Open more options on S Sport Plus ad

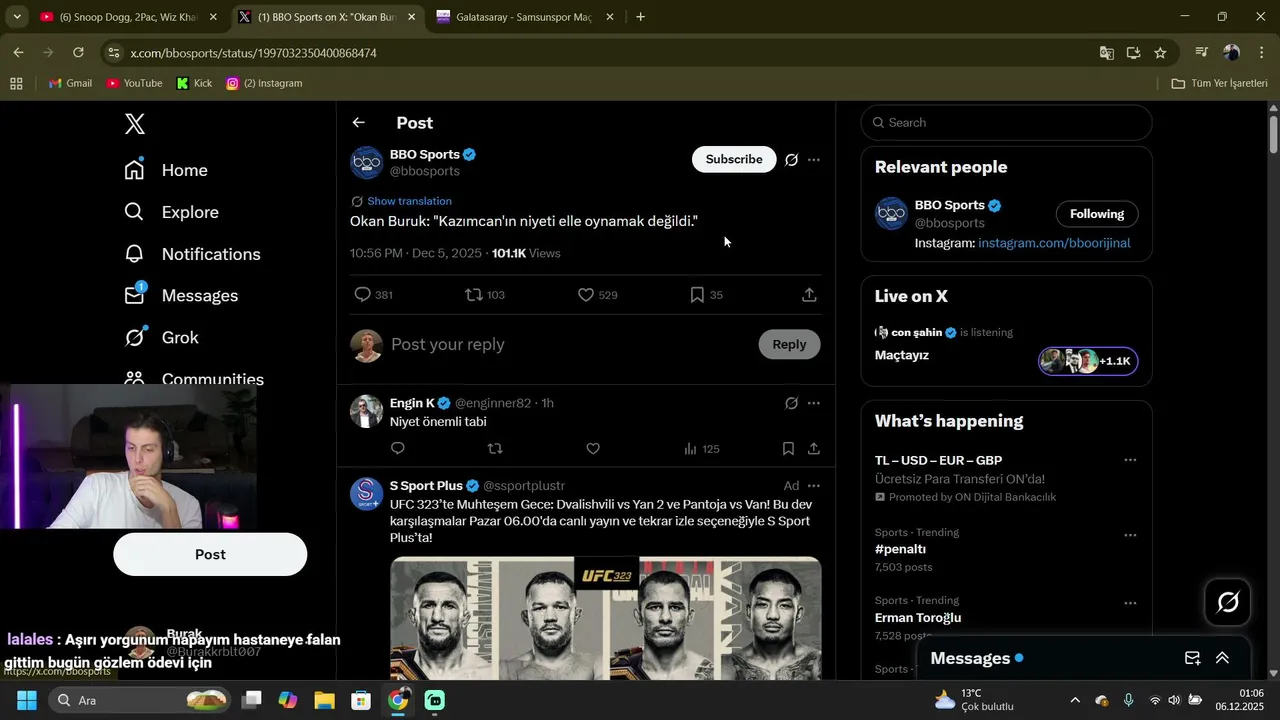point(814,486)
